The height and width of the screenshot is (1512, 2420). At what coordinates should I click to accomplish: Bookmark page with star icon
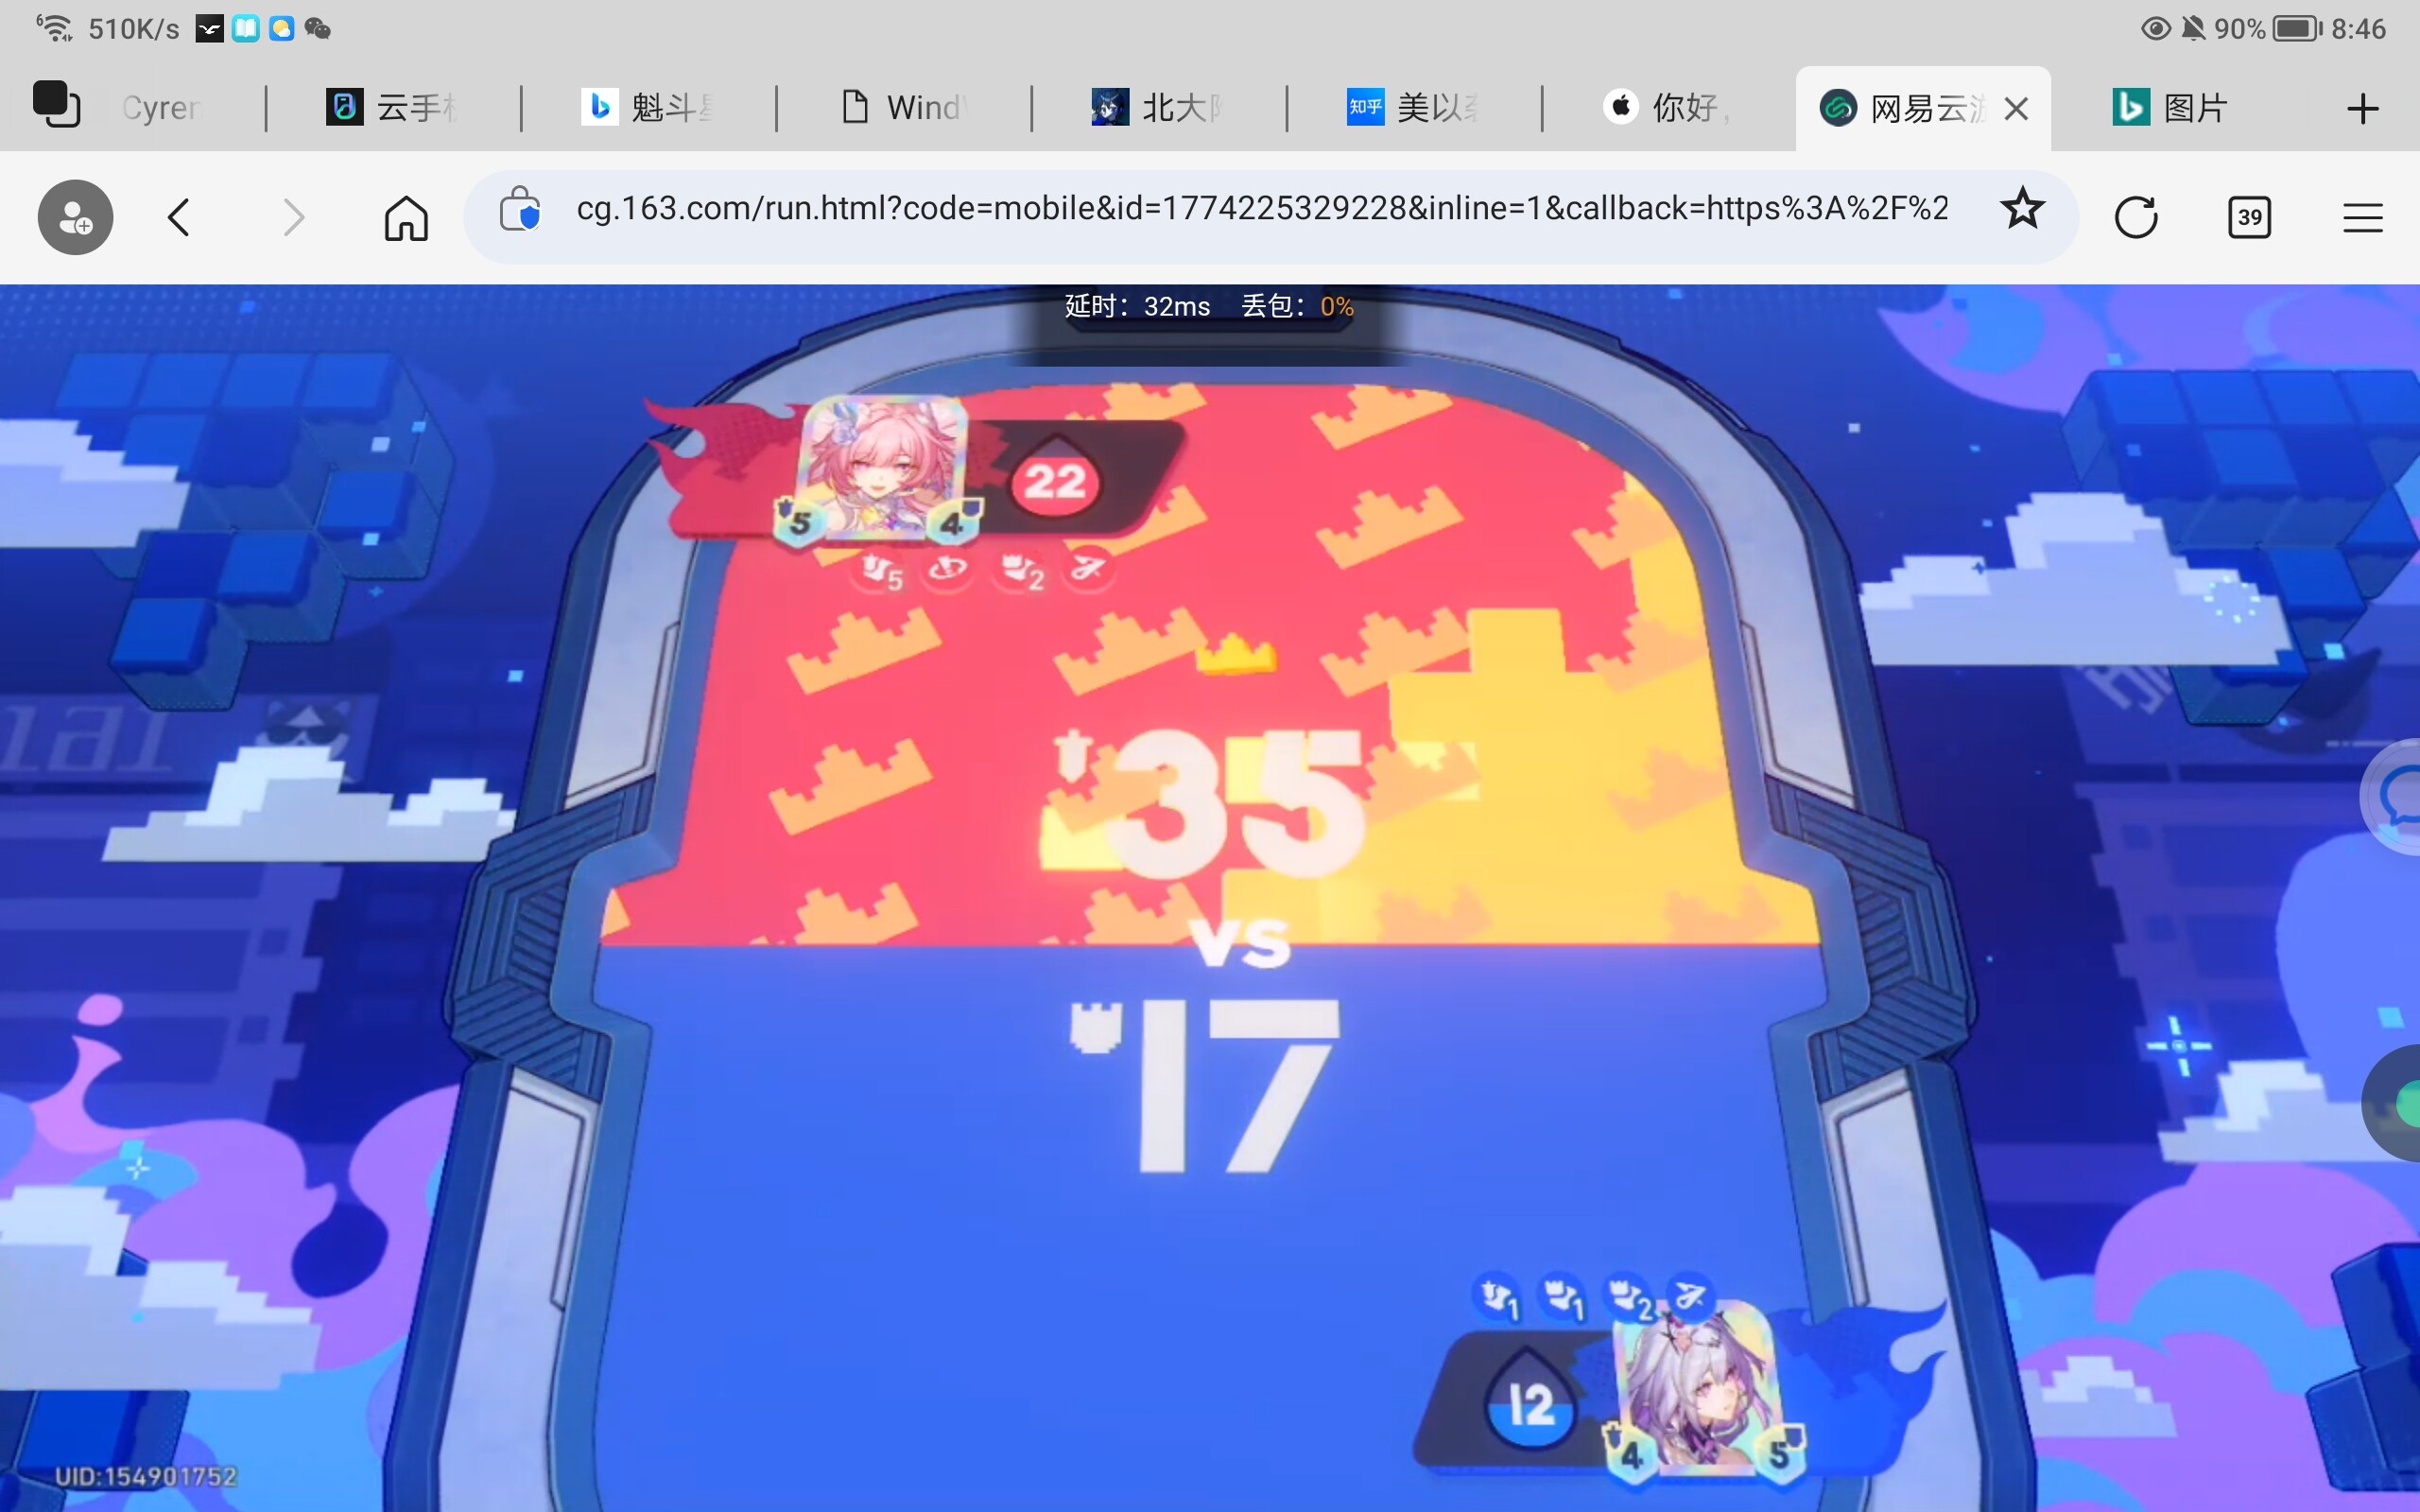point(2022,210)
